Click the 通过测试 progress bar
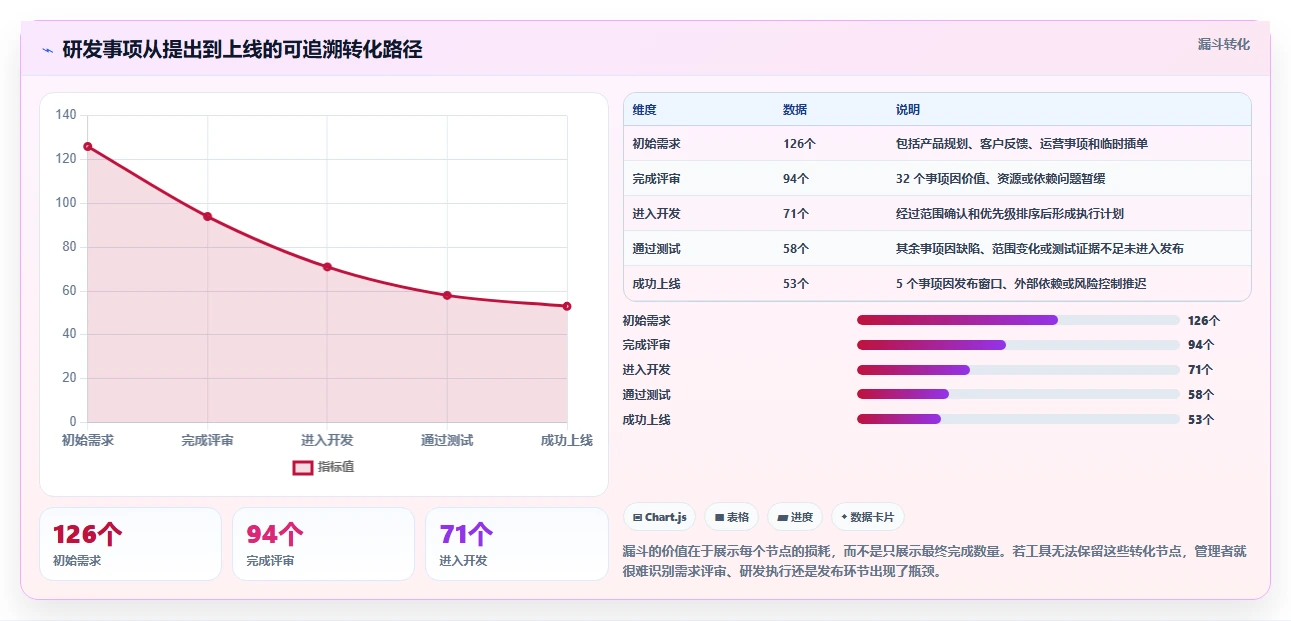 click(x=1018, y=395)
